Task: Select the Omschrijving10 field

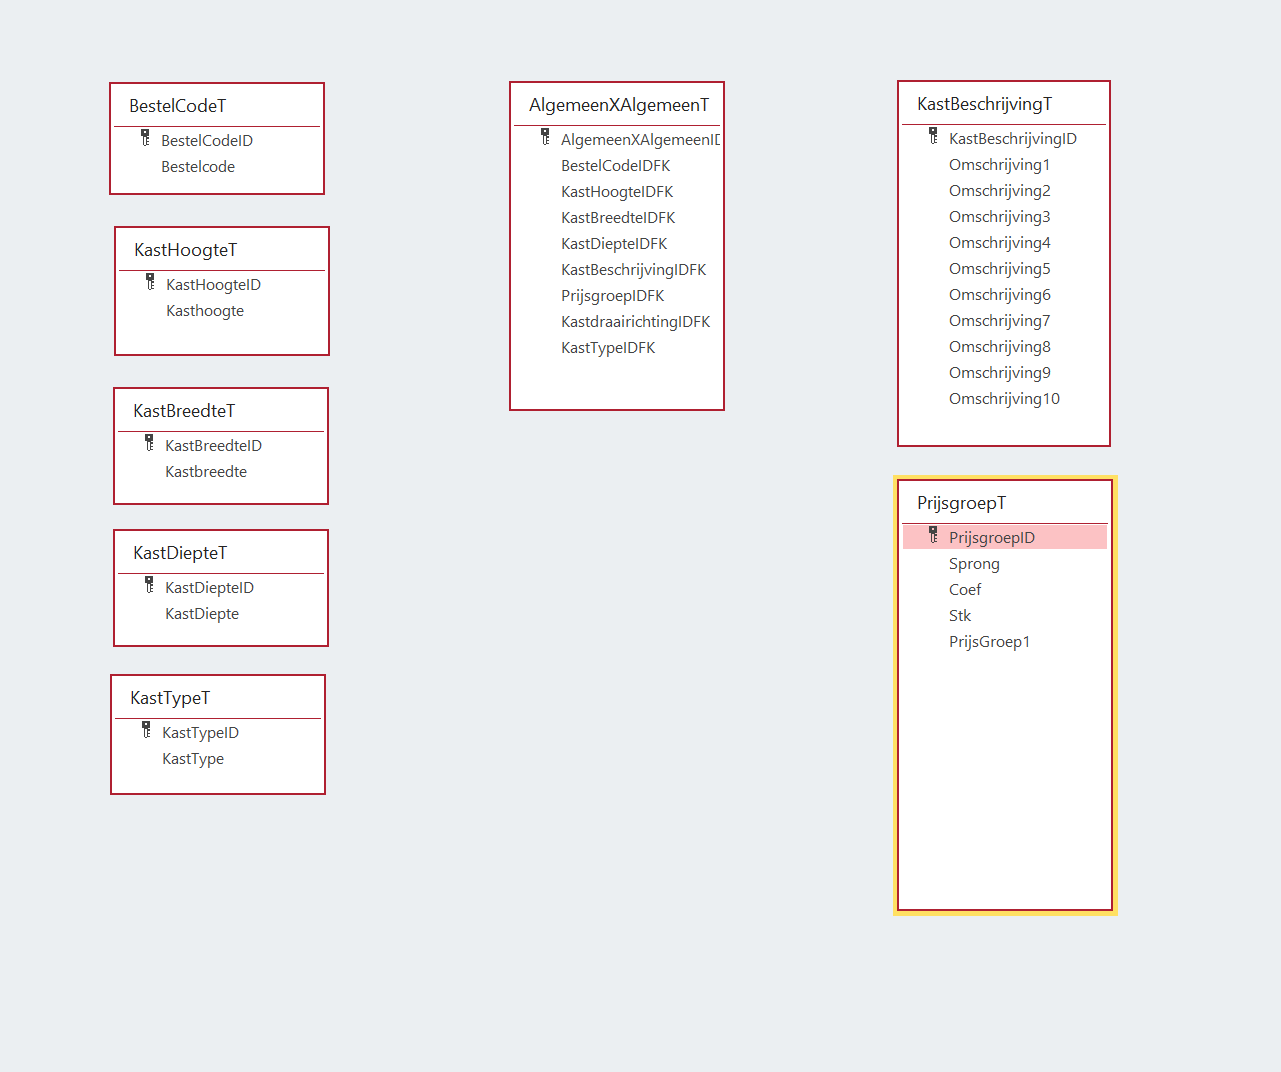Action: pos(1004,399)
